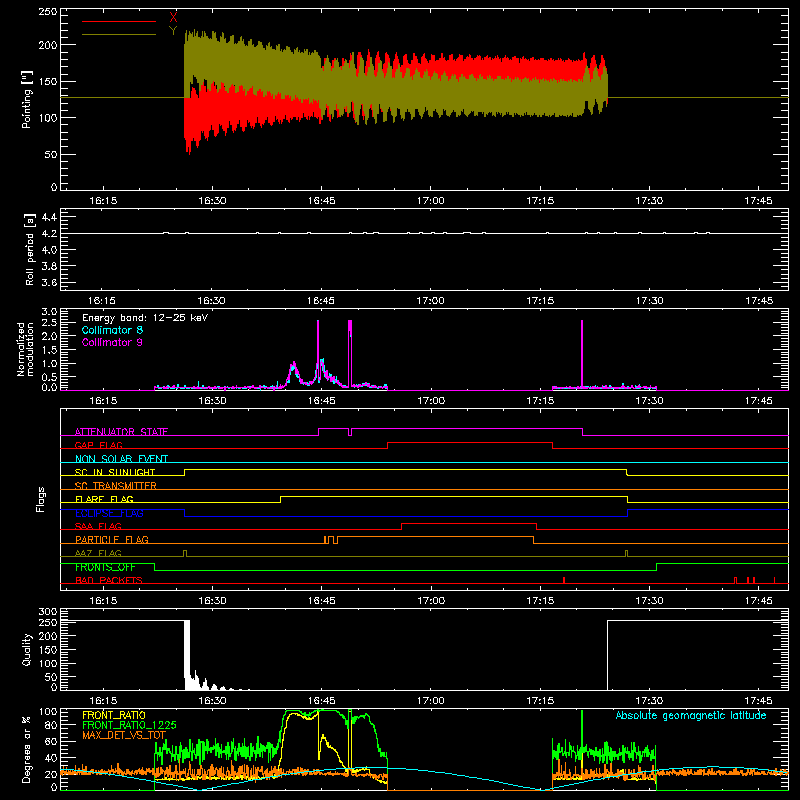Click 16:15 tick under the modulation plot
Image resolution: width=800 pixels, height=800 pixels.
click(x=103, y=401)
